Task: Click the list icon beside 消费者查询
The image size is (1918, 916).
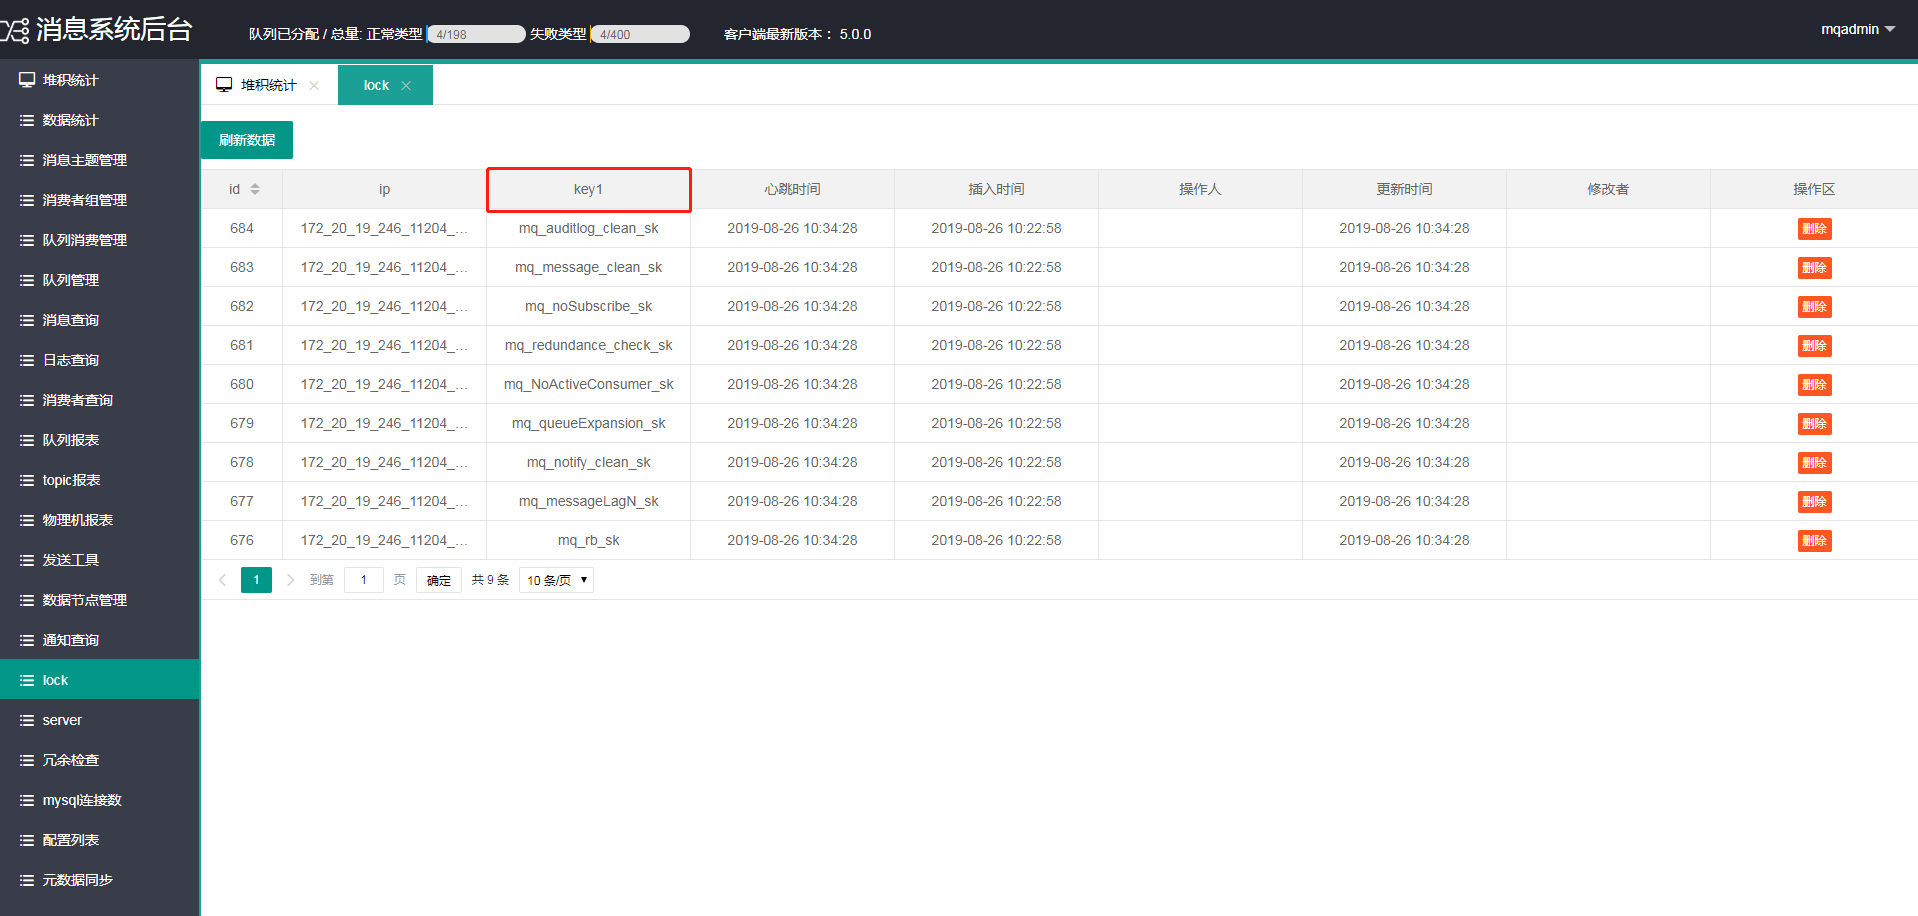Action: [x=27, y=400]
